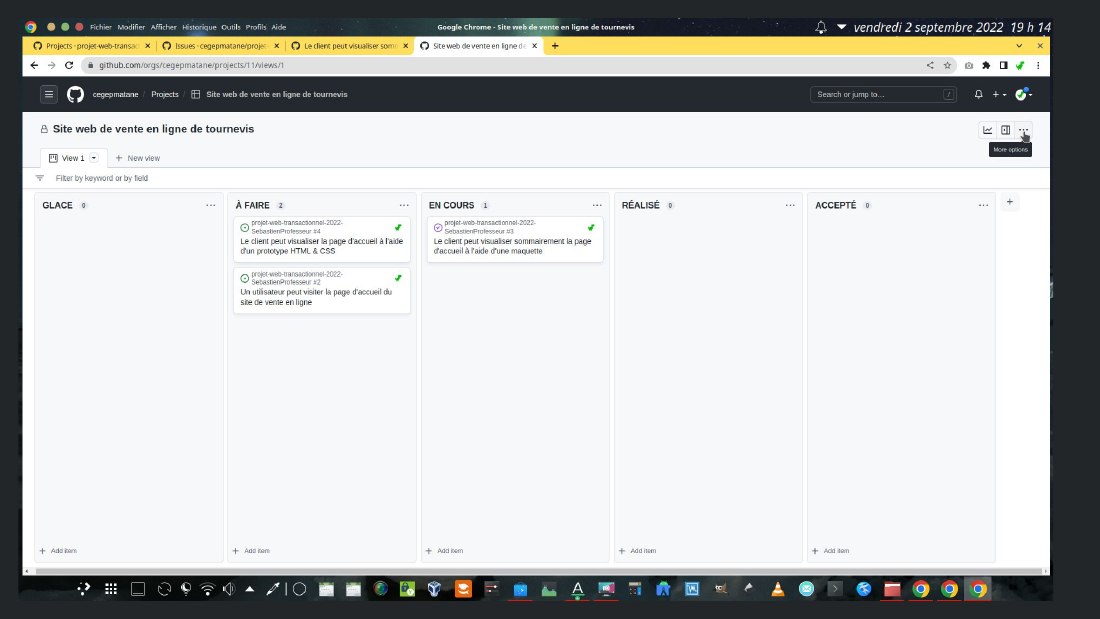Open the RÉALISÉ column three-dot menu
This screenshot has width=1100, height=619.
[x=790, y=205]
